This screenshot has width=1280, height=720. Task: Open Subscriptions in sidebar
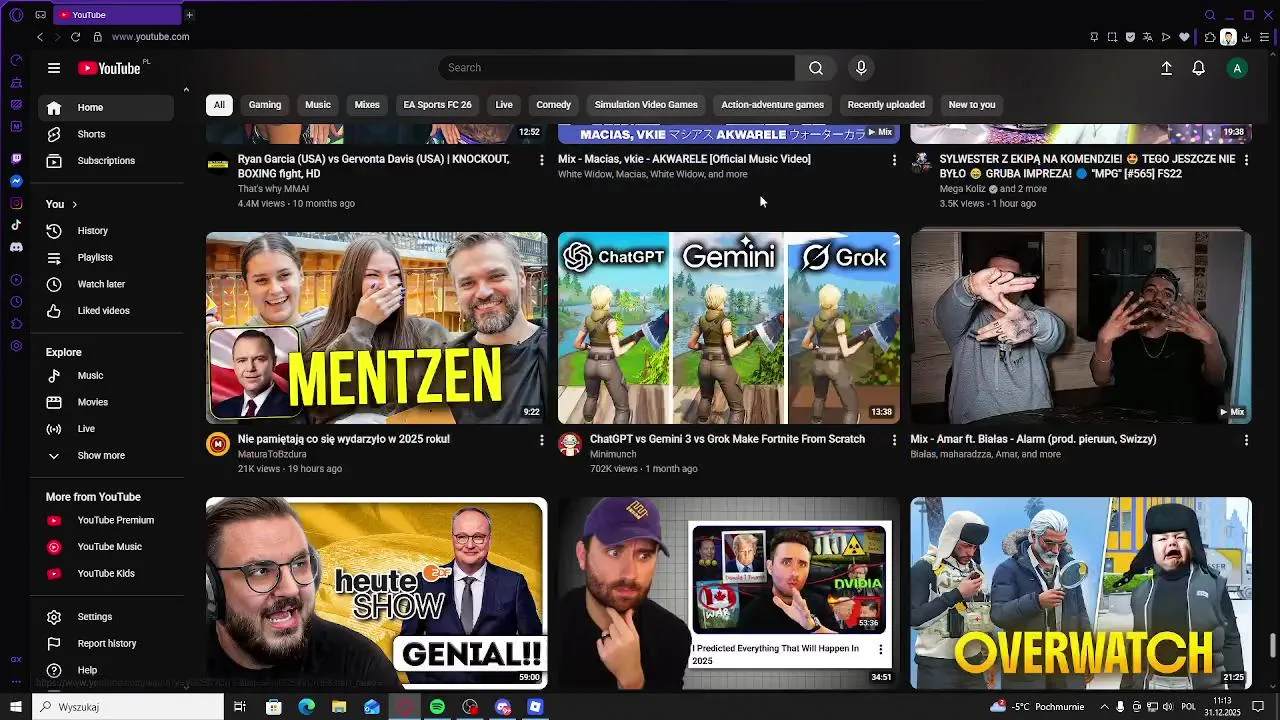106,161
